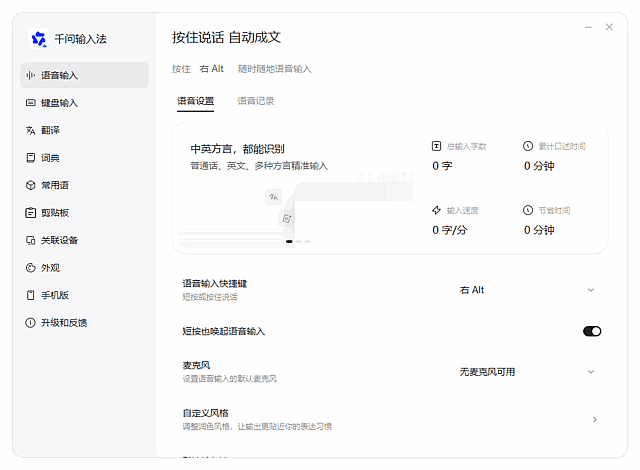
Task: Open the 常用语 sidebar section
Action: pos(84,185)
